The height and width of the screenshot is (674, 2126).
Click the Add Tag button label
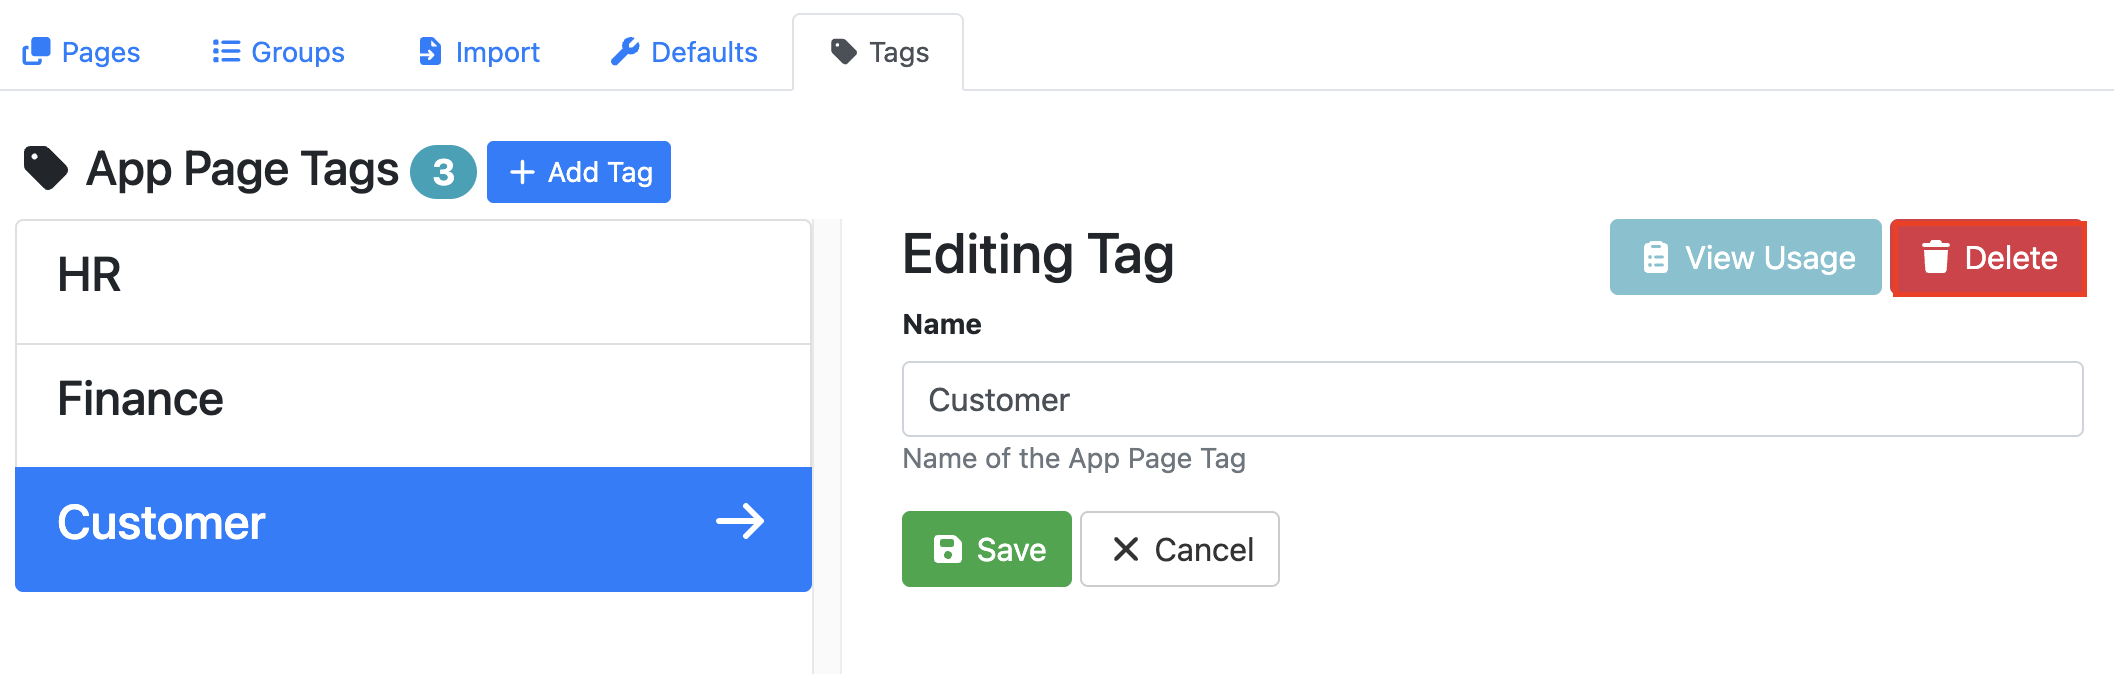tap(600, 172)
